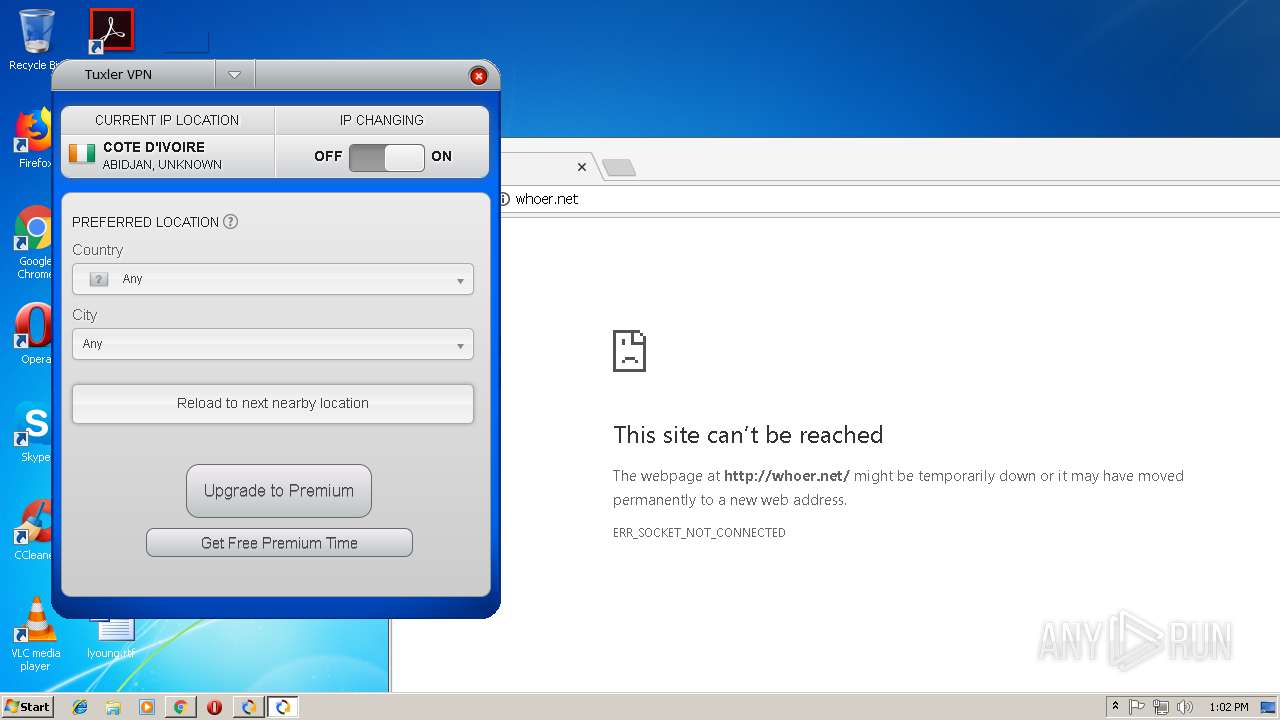
Task: Open the Tuxler VPN menu dropdown arrow
Action: coord(235,75)
